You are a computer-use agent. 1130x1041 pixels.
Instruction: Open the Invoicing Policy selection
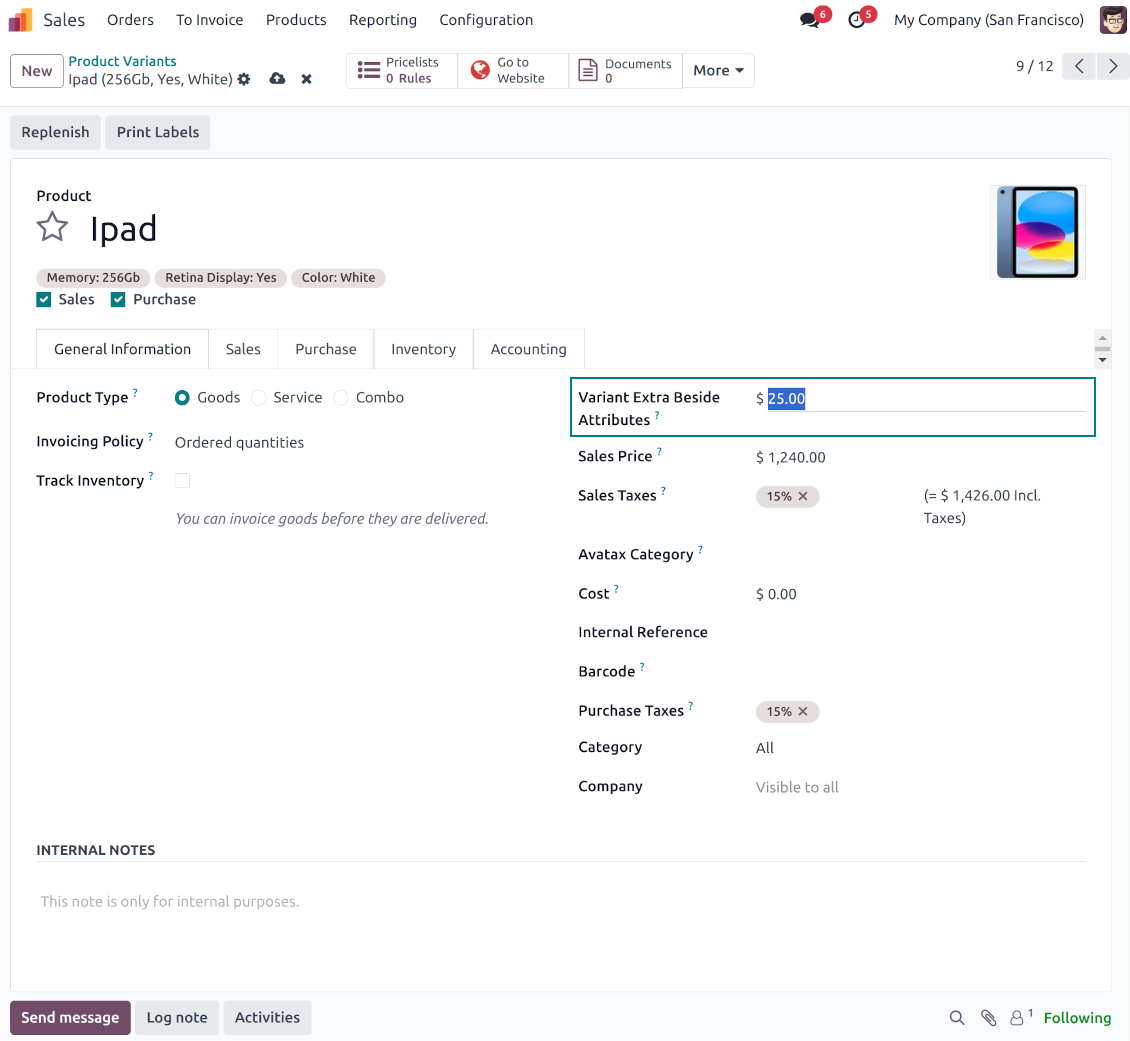[239, 442]
